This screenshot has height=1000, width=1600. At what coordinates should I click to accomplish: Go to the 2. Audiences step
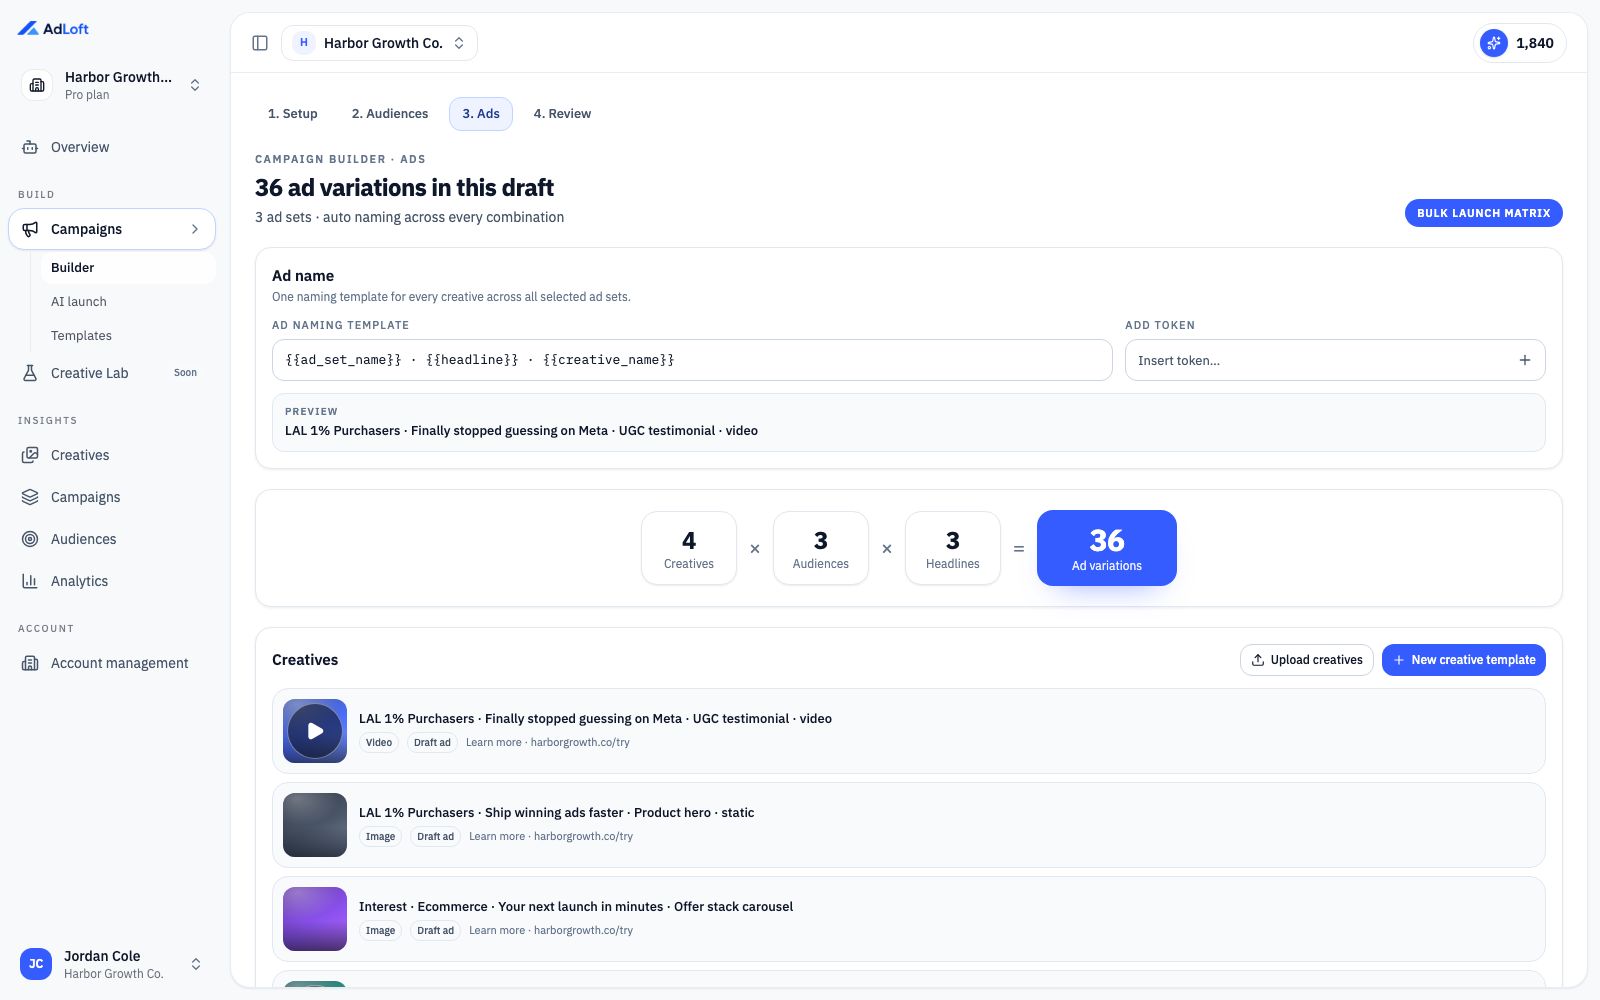coord(390,114)
